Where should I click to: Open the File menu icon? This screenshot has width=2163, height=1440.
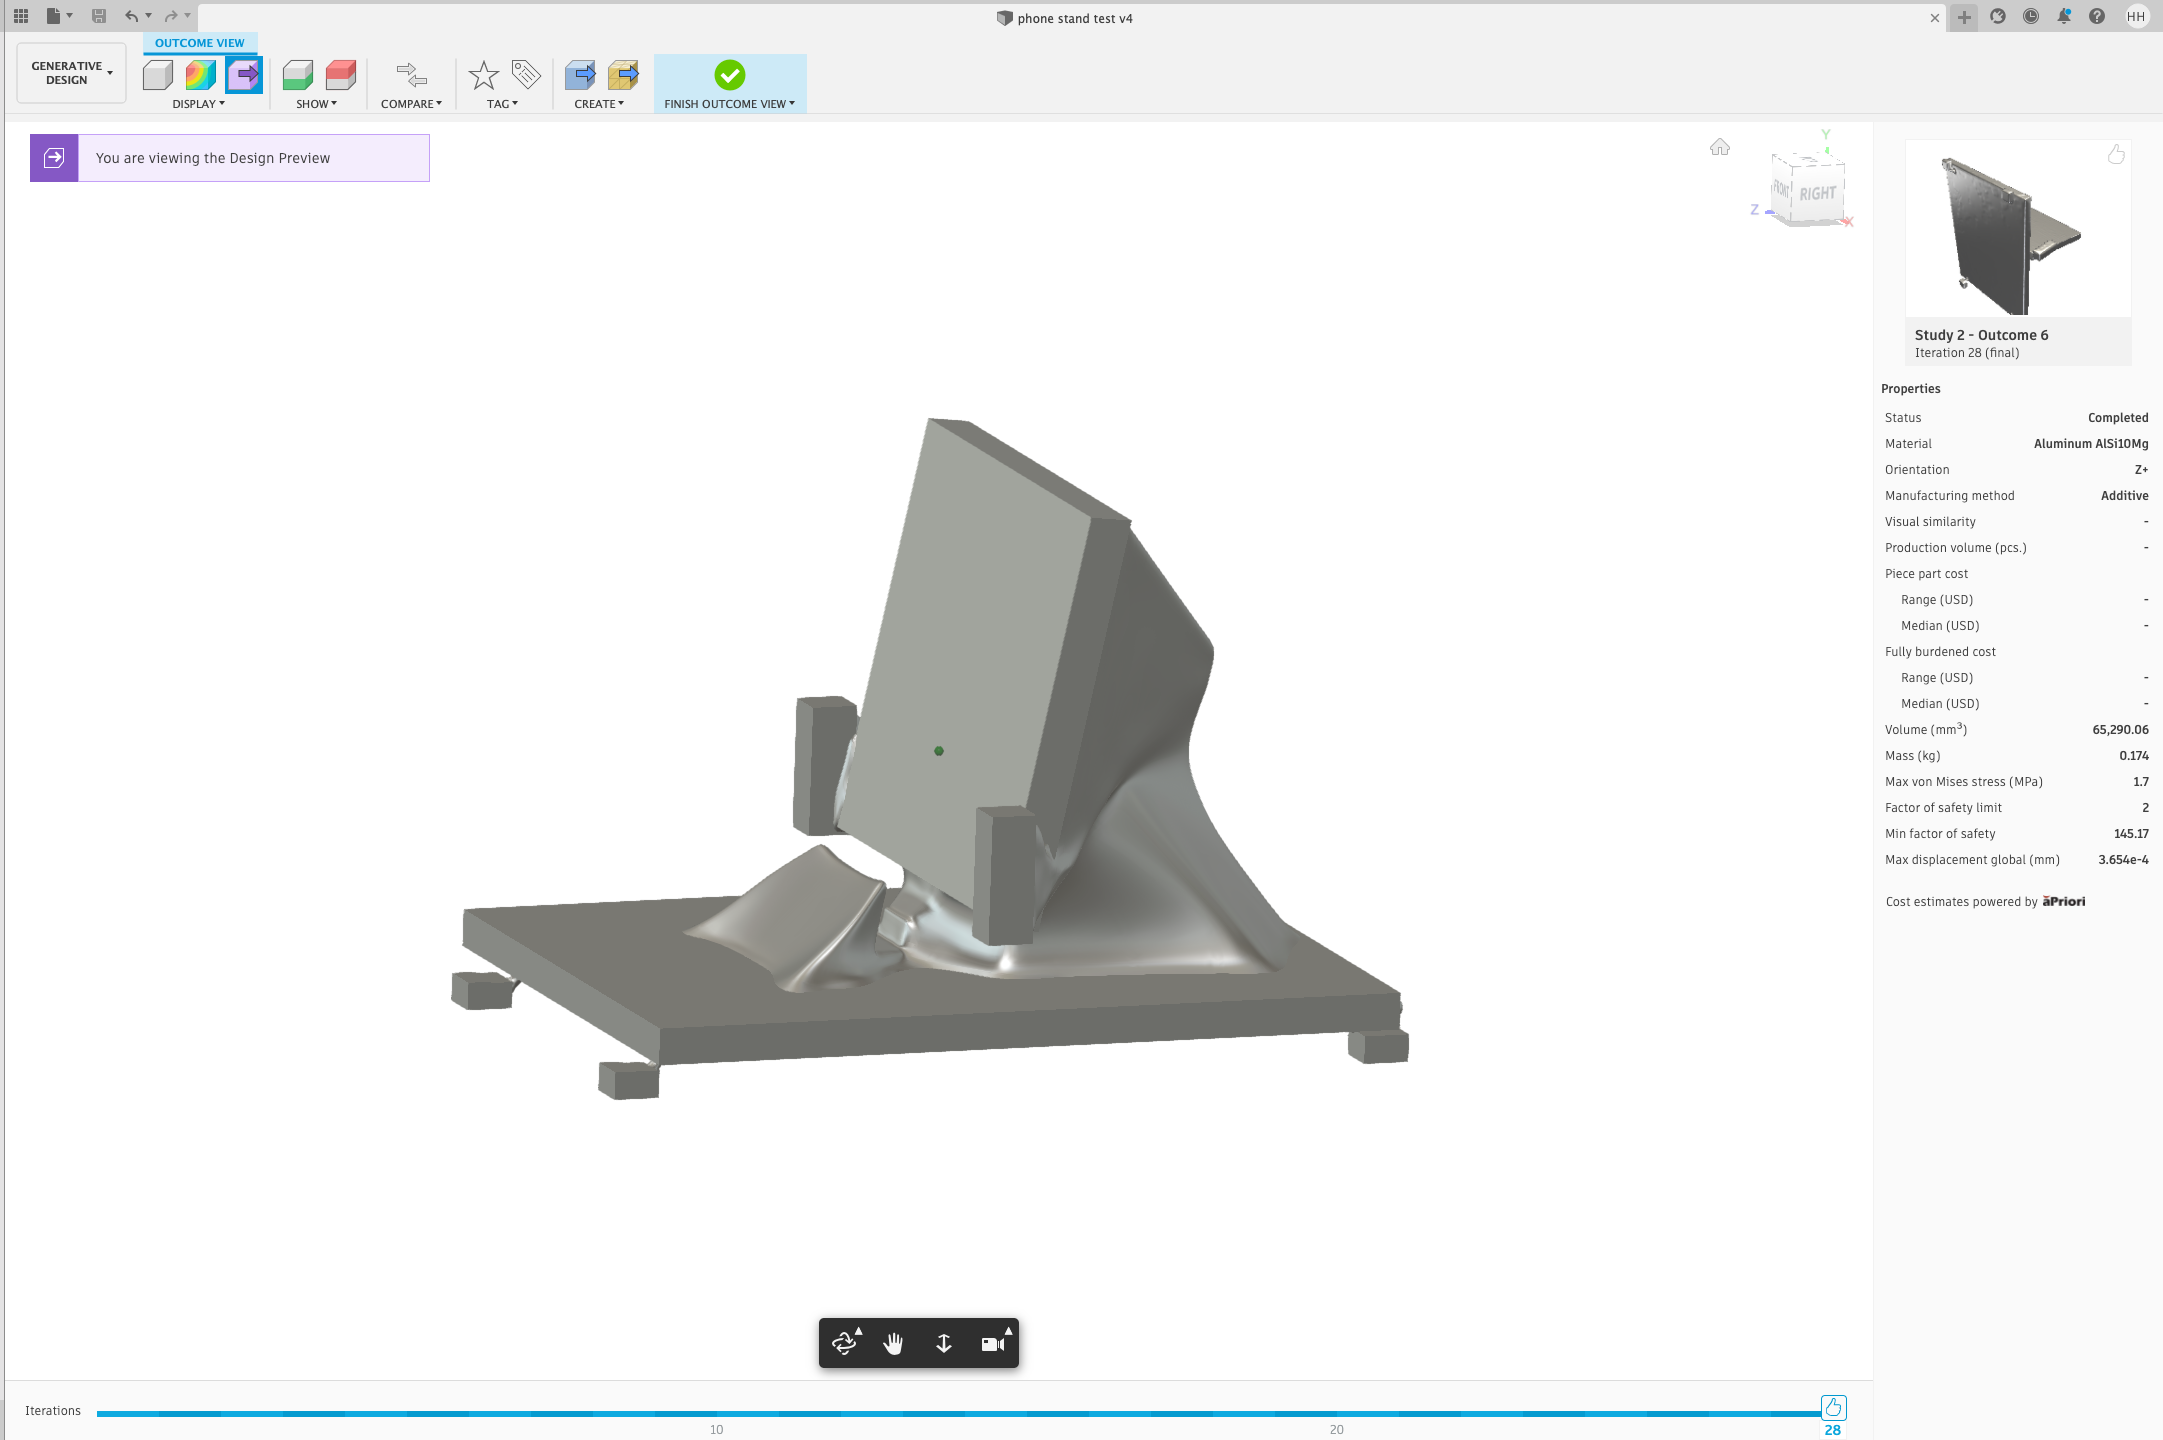54,16
